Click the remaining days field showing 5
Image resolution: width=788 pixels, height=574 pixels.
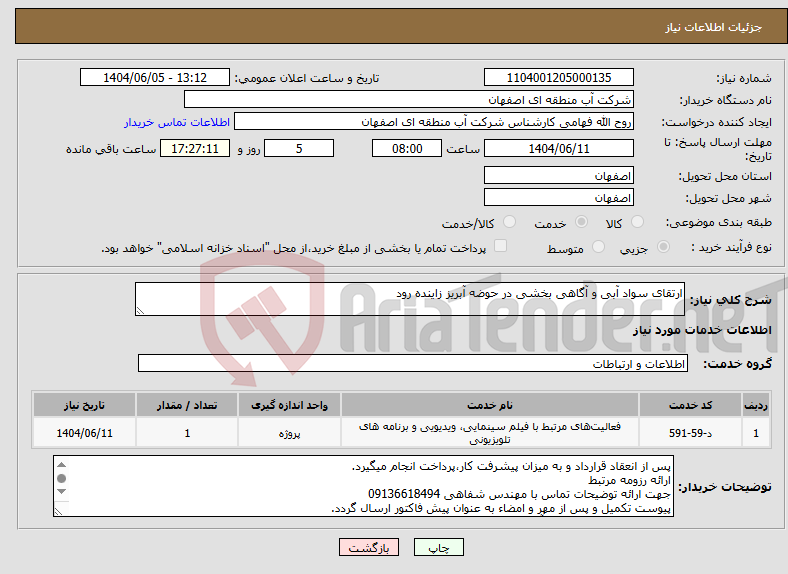(299, 148)
